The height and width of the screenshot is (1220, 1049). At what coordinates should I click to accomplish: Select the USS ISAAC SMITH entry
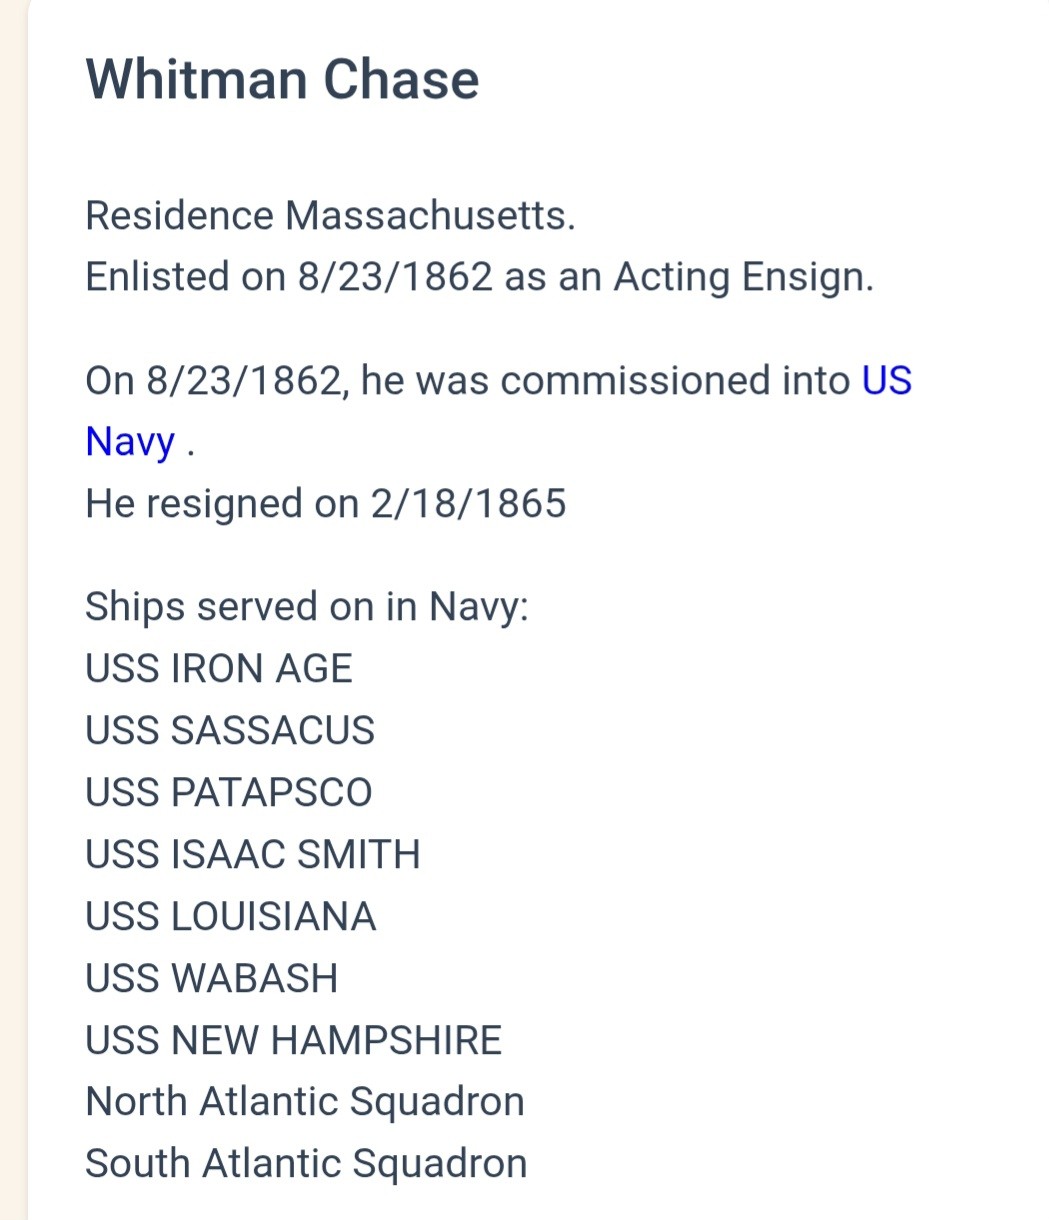(x=253, y=855)
